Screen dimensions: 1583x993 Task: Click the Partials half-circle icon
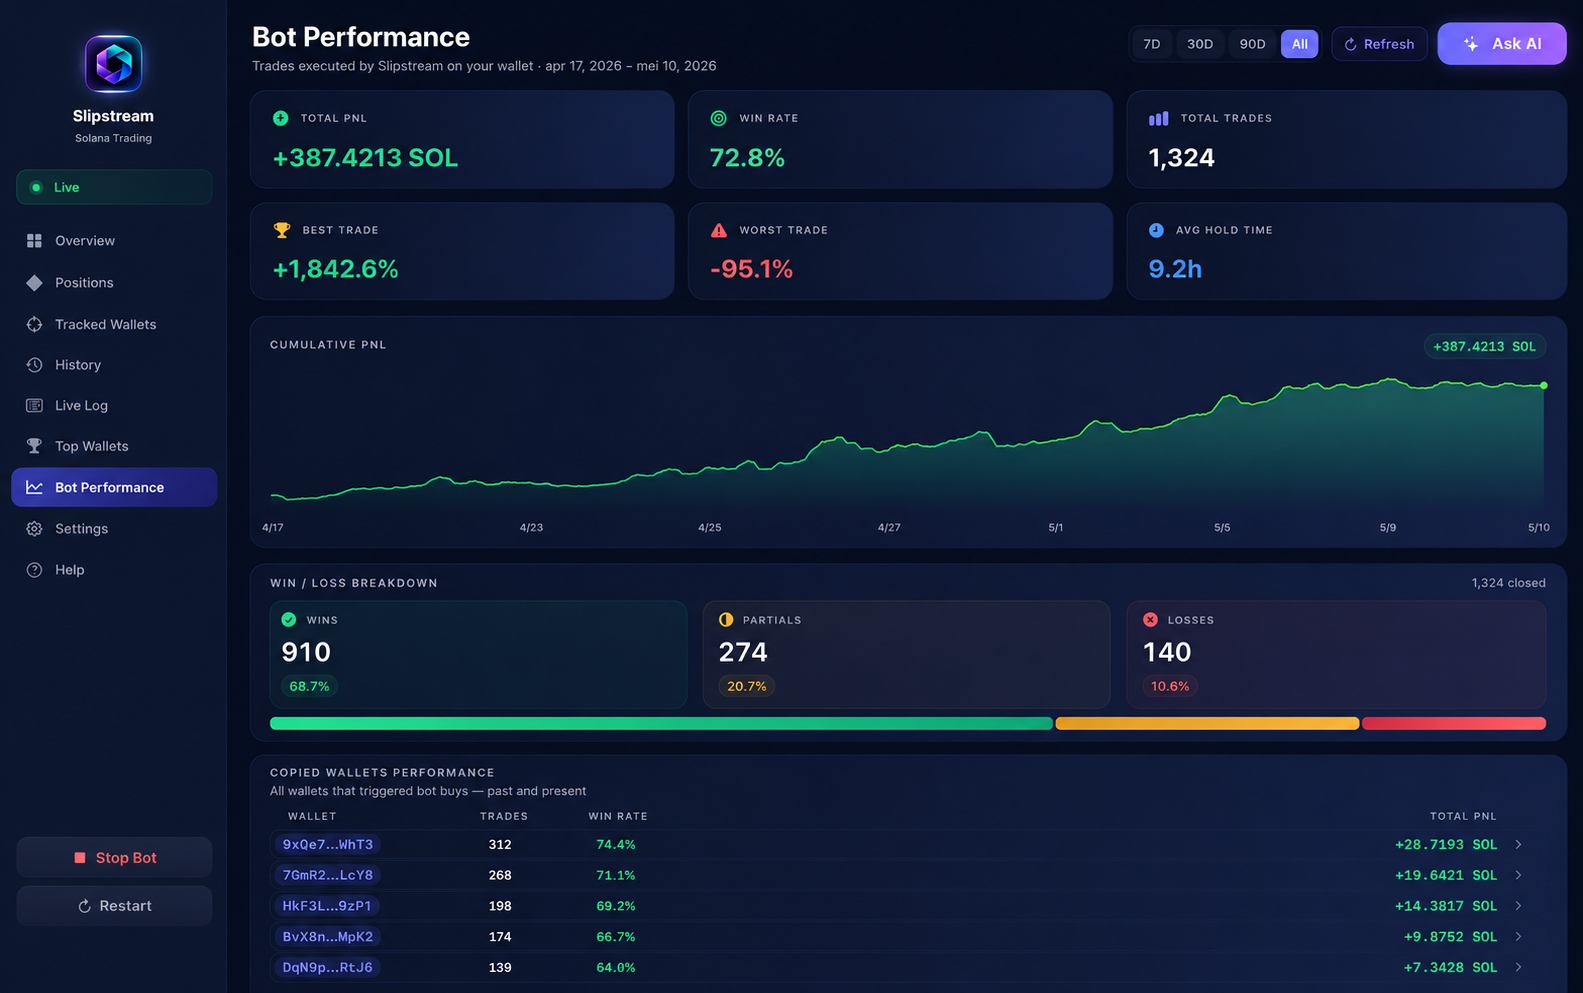tap(726, 620)
